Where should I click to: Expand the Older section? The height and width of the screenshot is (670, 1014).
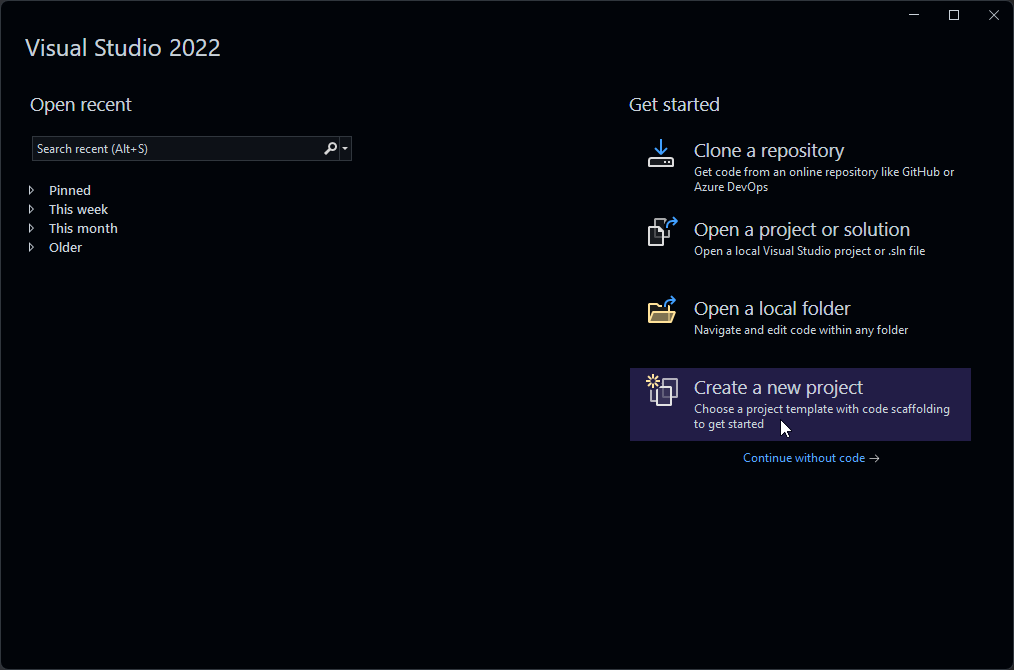[x=32, y=247]
